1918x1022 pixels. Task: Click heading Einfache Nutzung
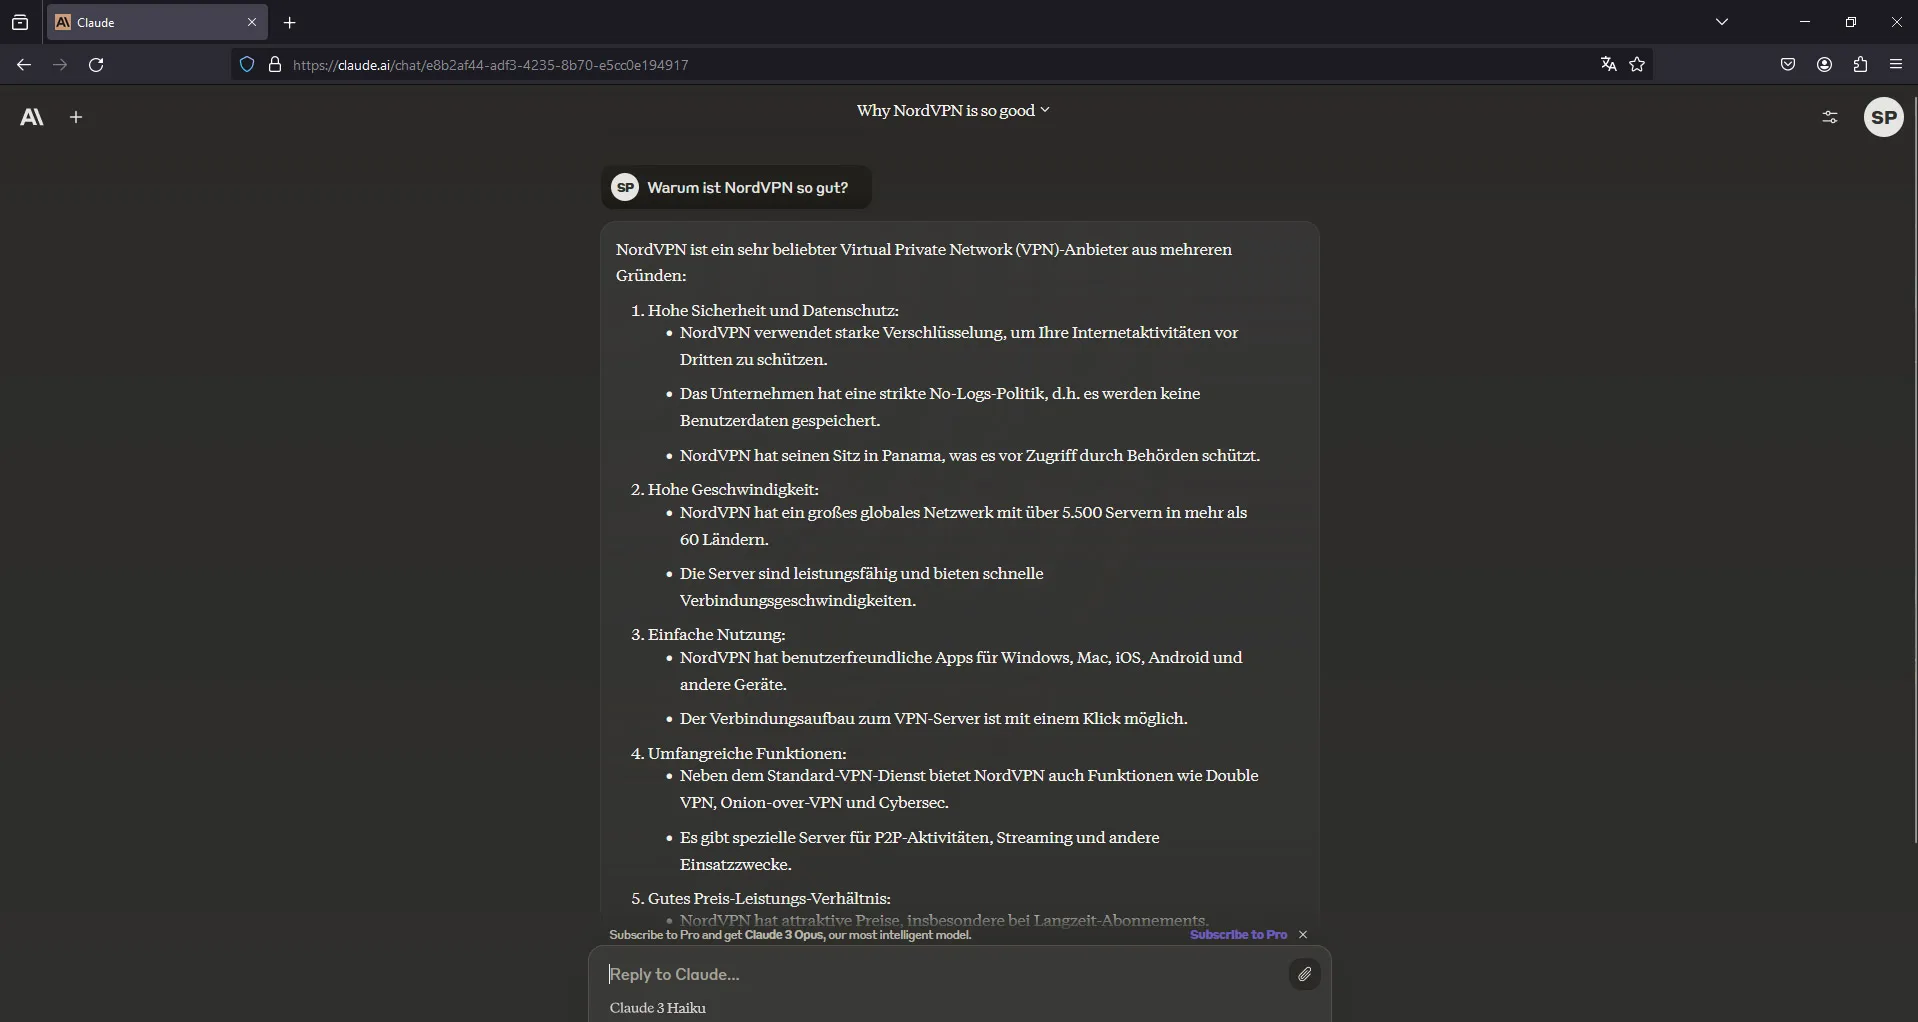click(x=716, y=635)
